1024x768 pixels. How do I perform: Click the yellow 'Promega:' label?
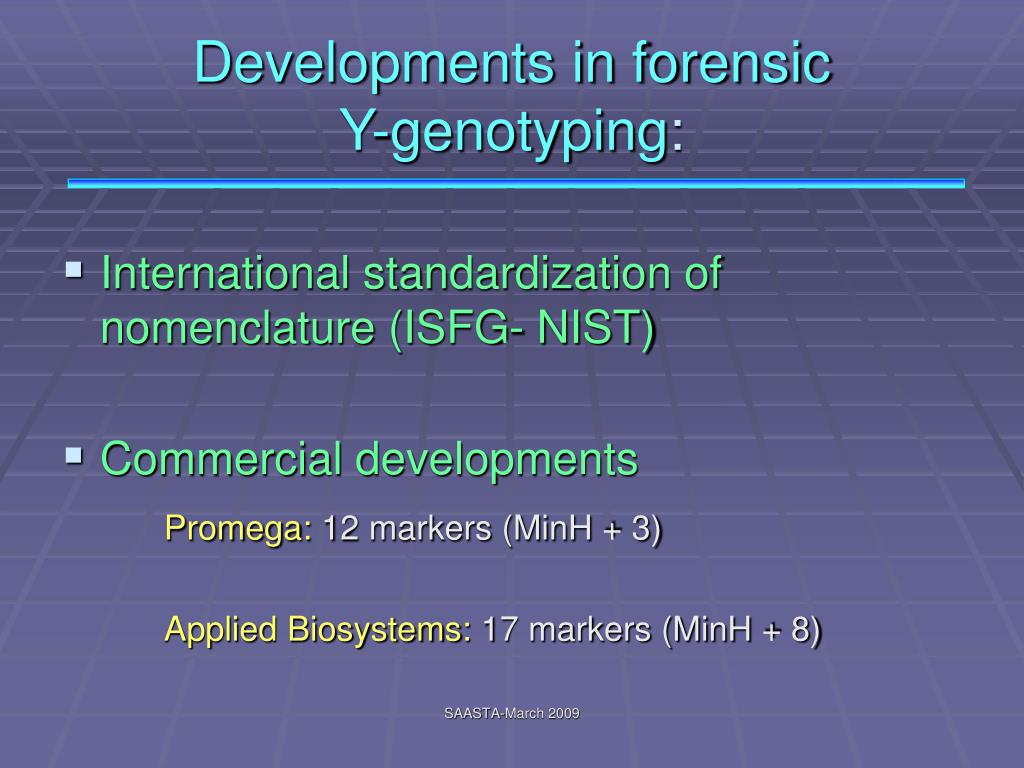tap(238, 529)
